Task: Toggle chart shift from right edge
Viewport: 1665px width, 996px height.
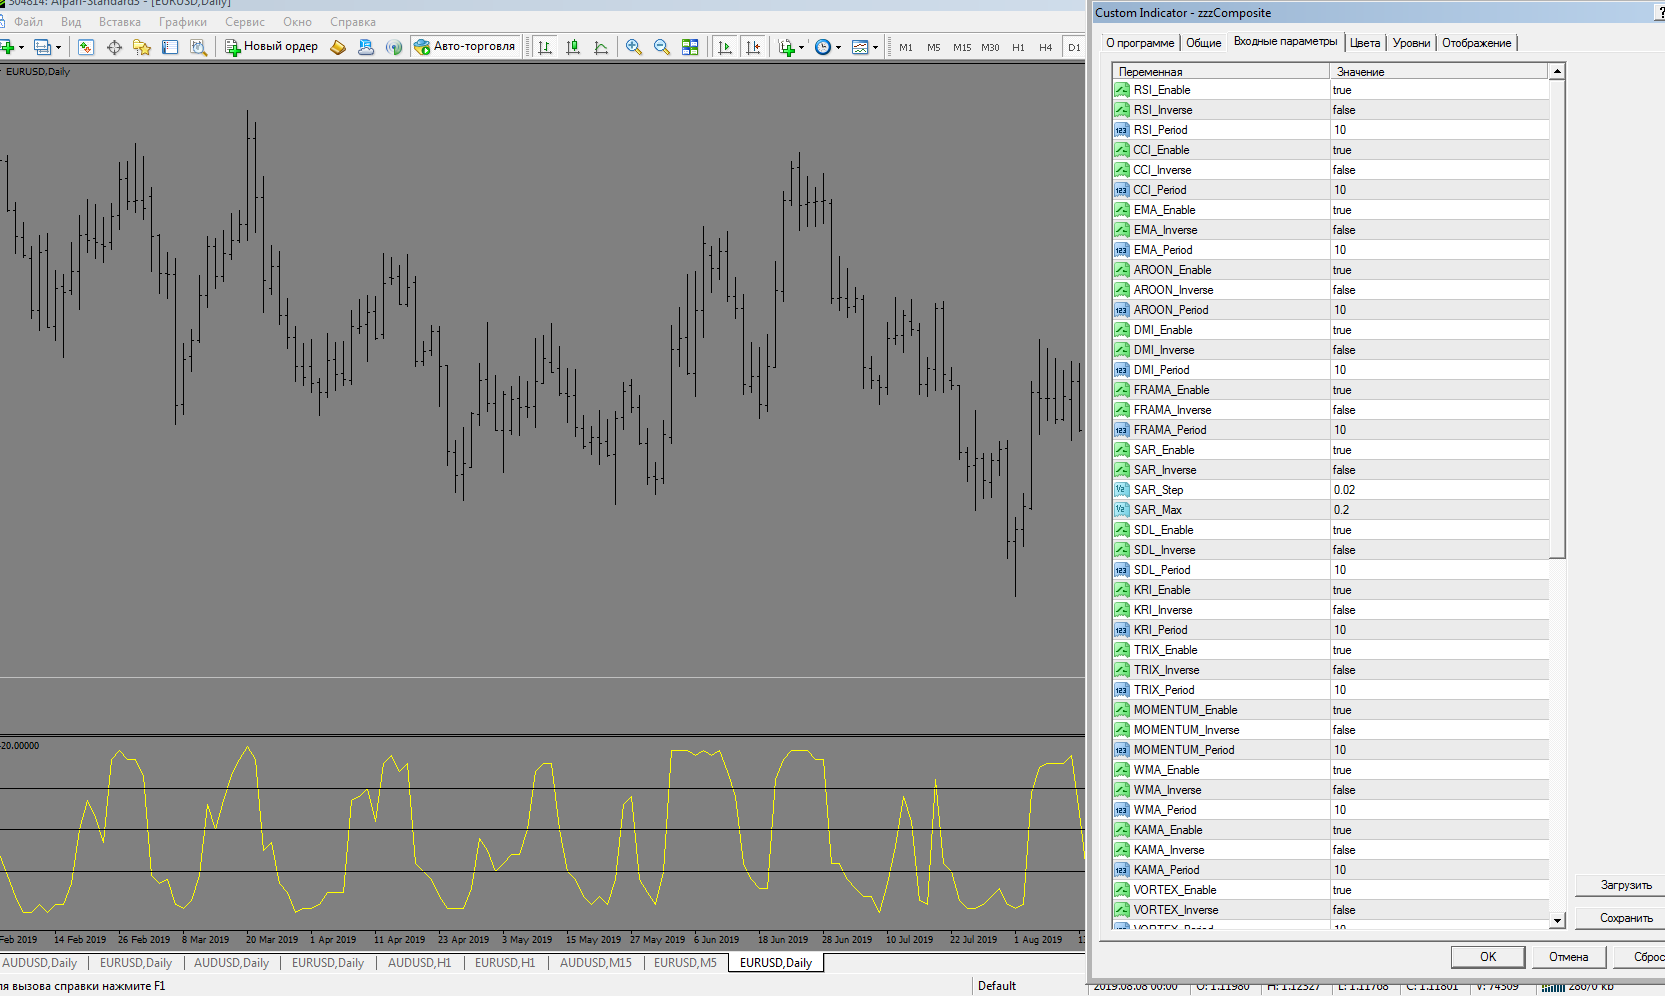Action: point(753,47)
